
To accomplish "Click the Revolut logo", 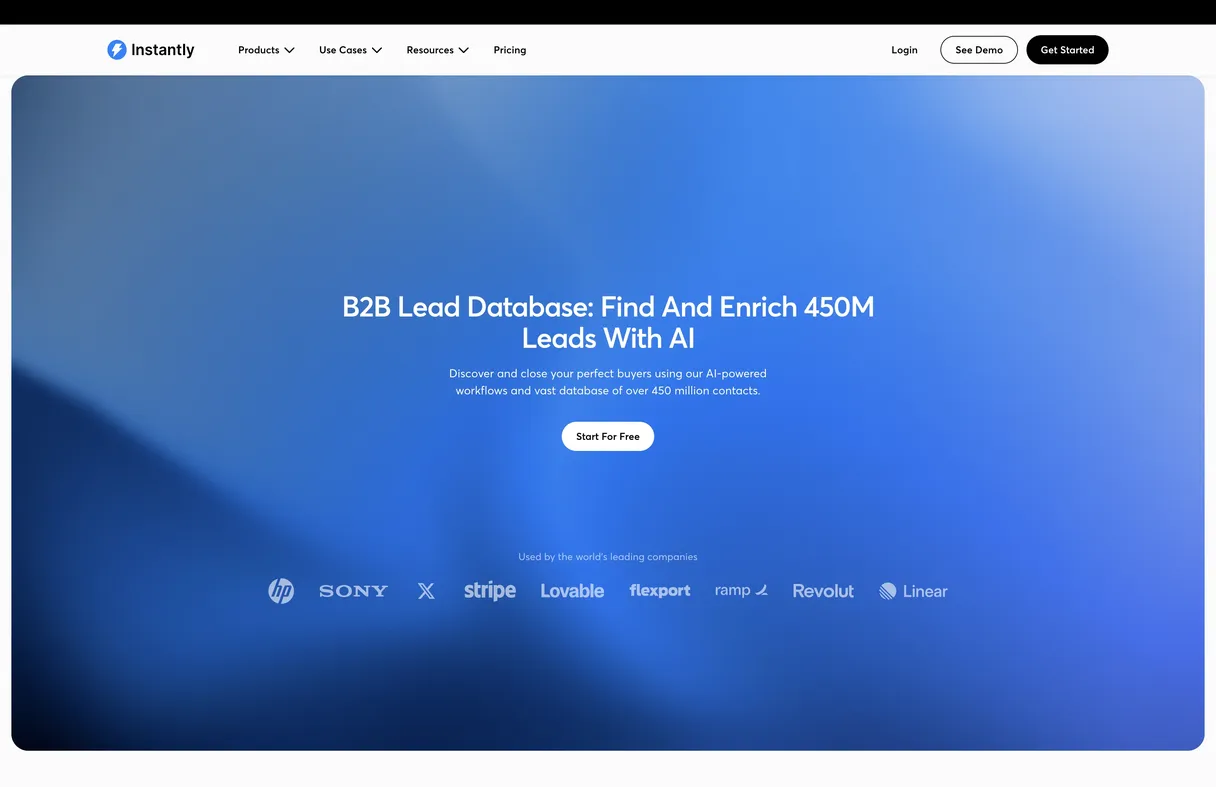I will [x=823, y=591].
